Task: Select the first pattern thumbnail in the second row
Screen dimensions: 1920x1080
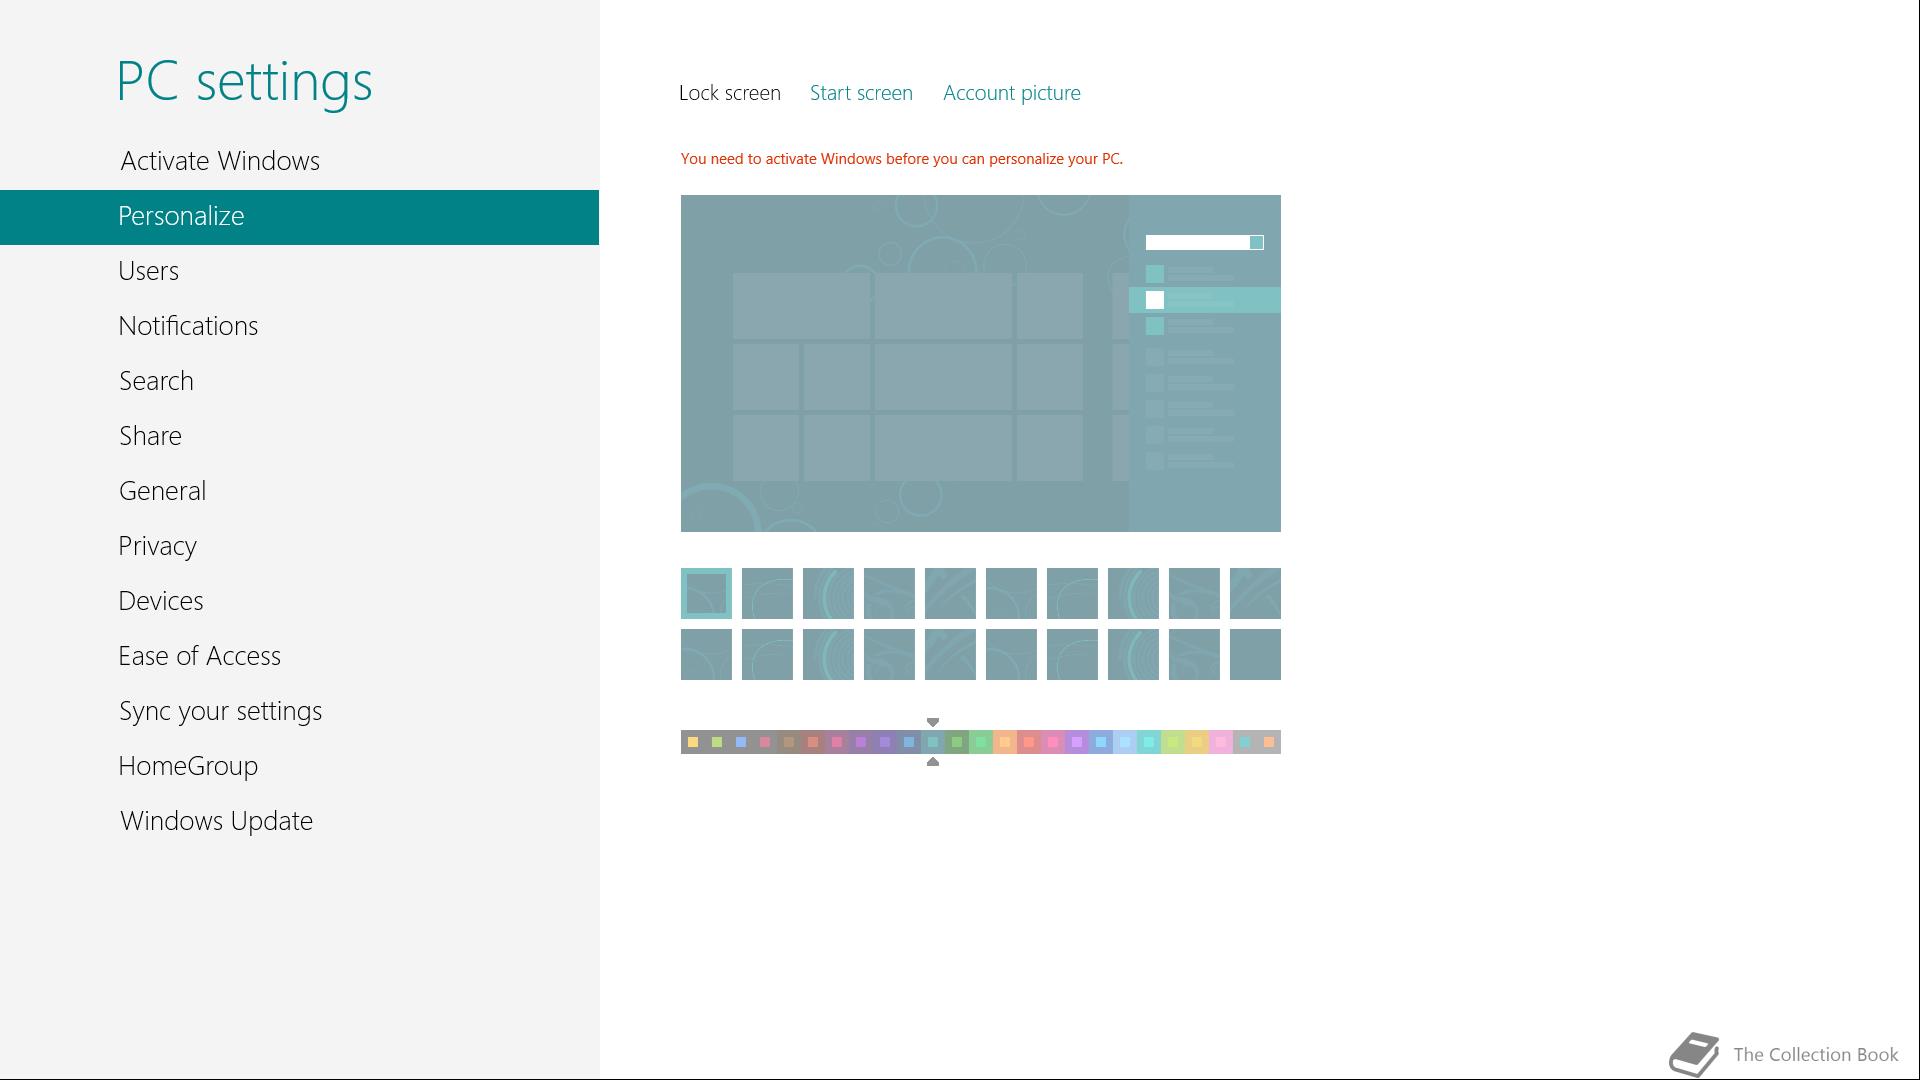Action: coord(706,655)
